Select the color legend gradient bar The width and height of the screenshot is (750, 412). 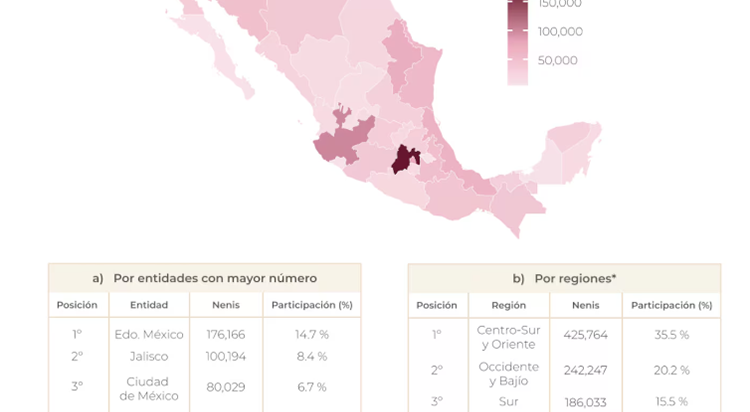click(517, 42)
